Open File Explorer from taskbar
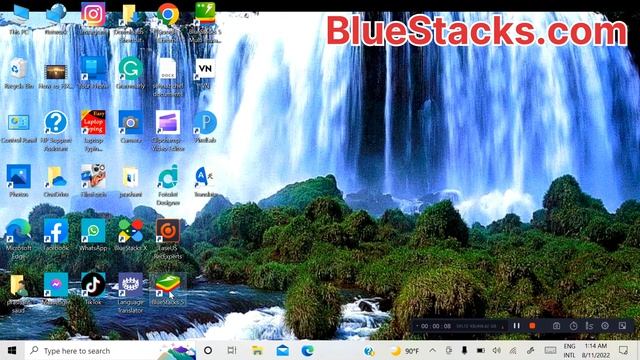Viewport: 640px width, 360px height. click(x=257, y=350)
